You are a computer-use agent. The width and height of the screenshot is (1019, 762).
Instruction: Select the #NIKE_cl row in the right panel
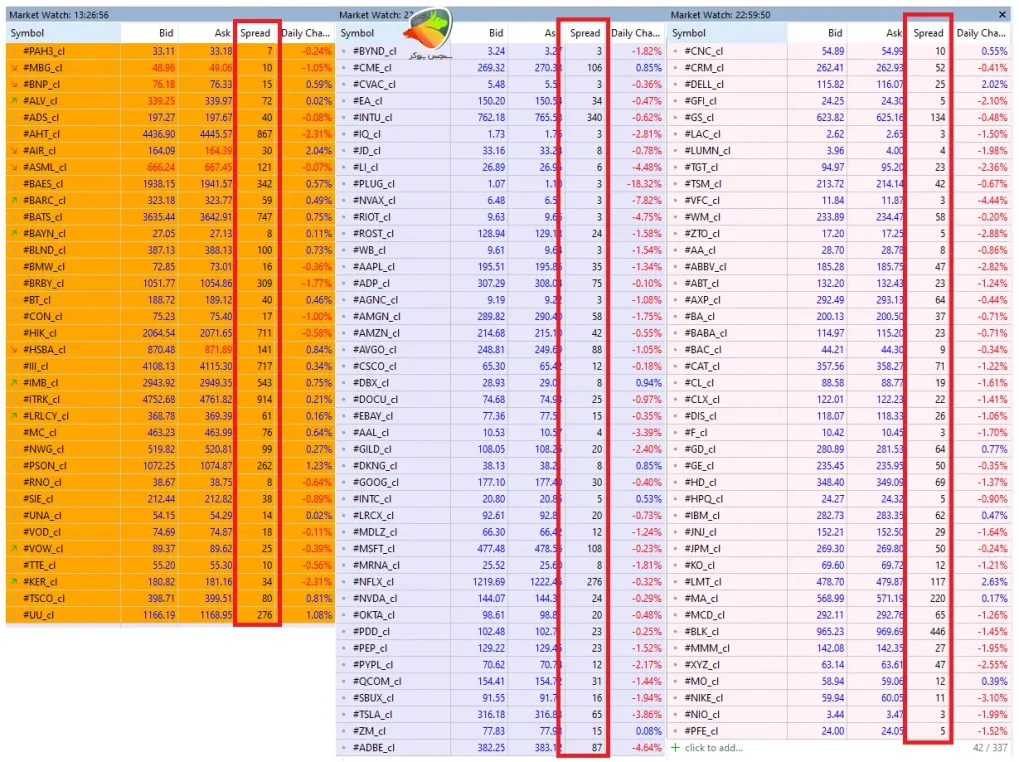[839, 698]
